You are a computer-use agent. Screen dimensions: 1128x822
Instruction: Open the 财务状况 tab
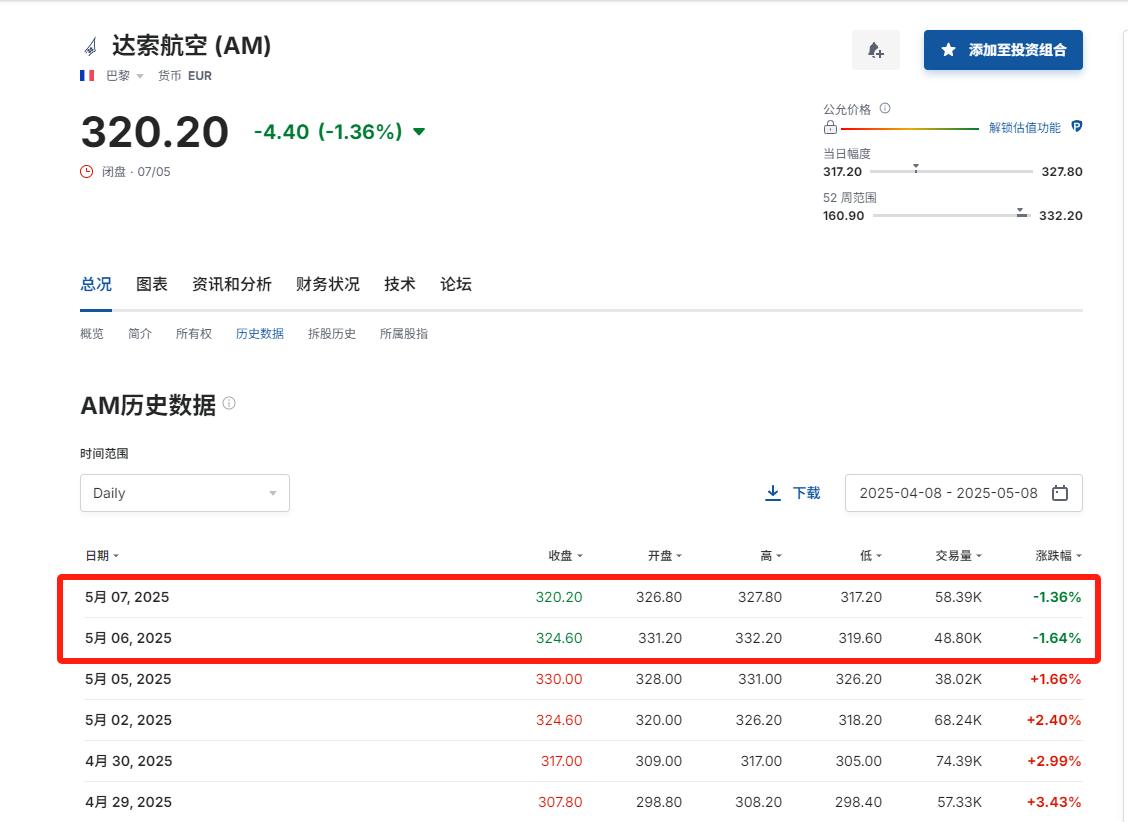(327, 284)
